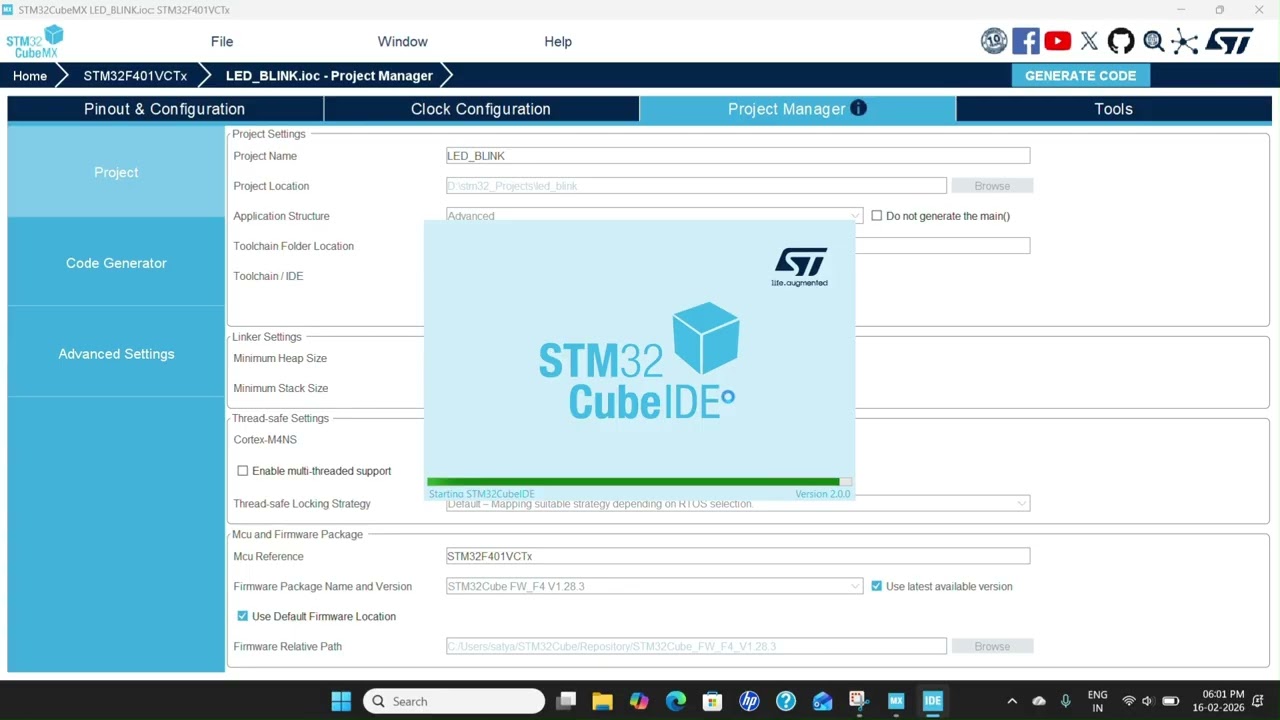The height and width of the screenshot is (720, 1280).
Task: Uncheck 'Use latest available version'
Action: (877, 586)
